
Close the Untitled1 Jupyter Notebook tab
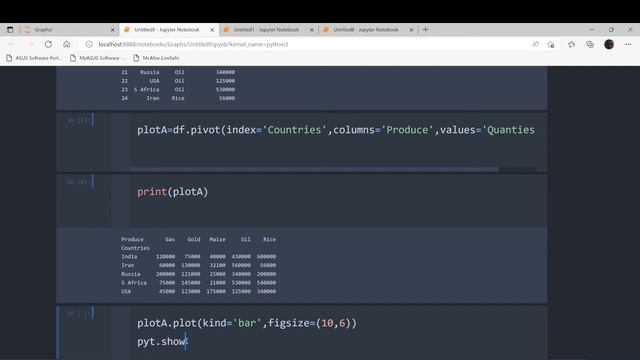312,30
